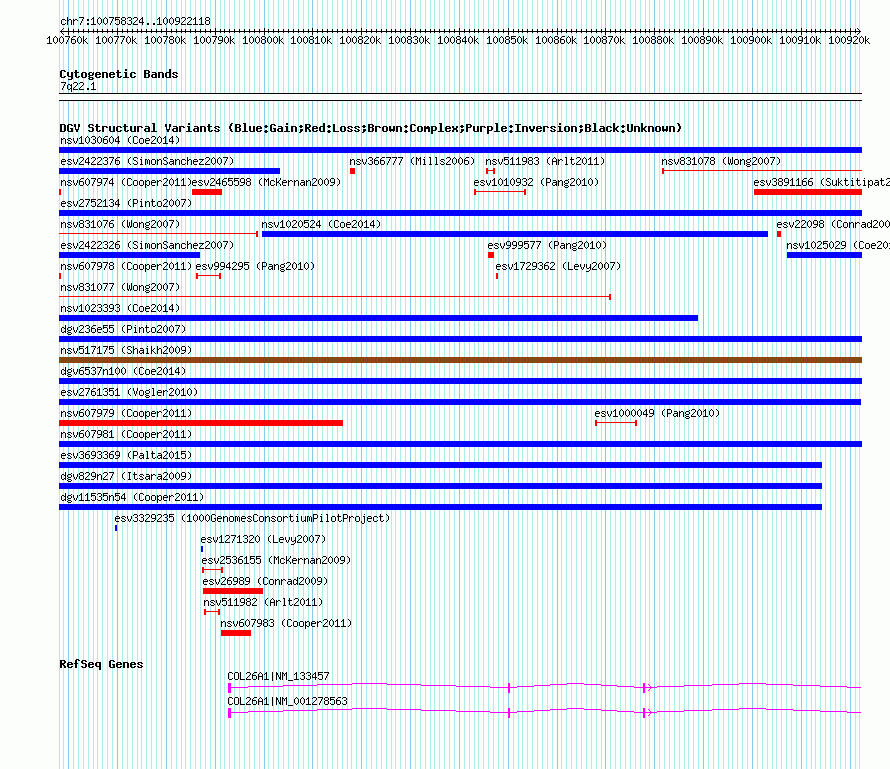
Task: Select the chr7:100758324..100922118 coordinate text
Action: click(135, 21)
